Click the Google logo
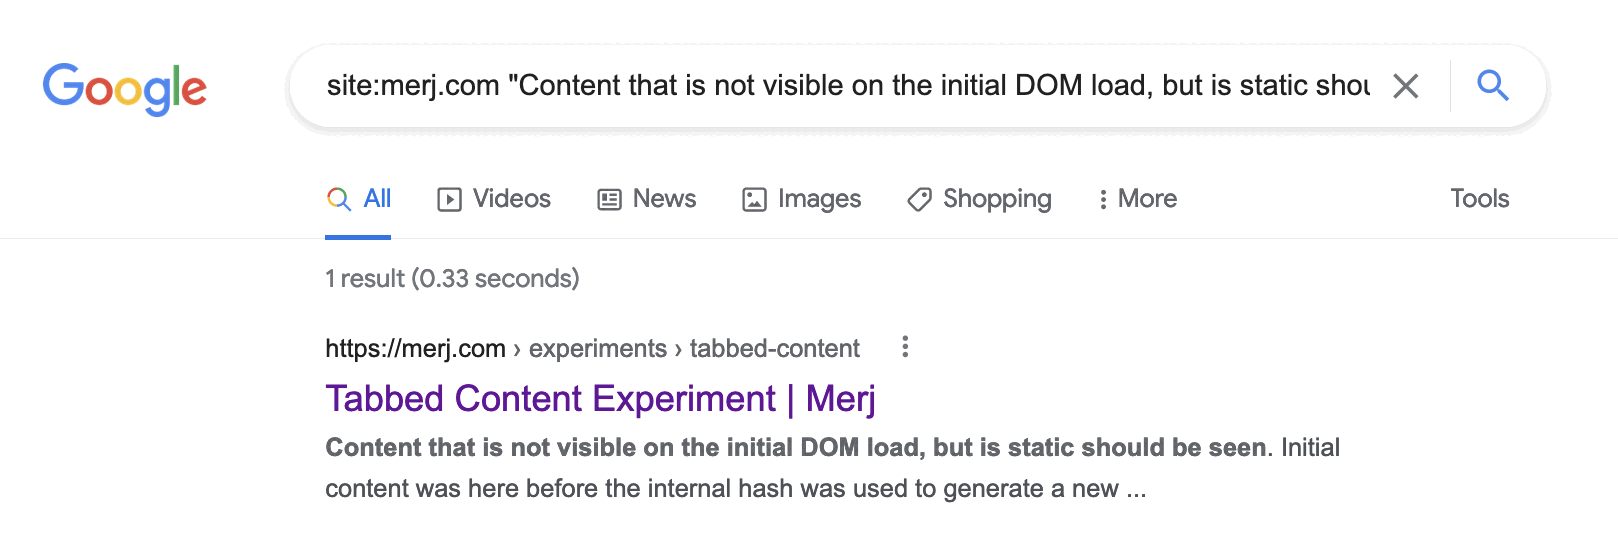 point(124,88)
